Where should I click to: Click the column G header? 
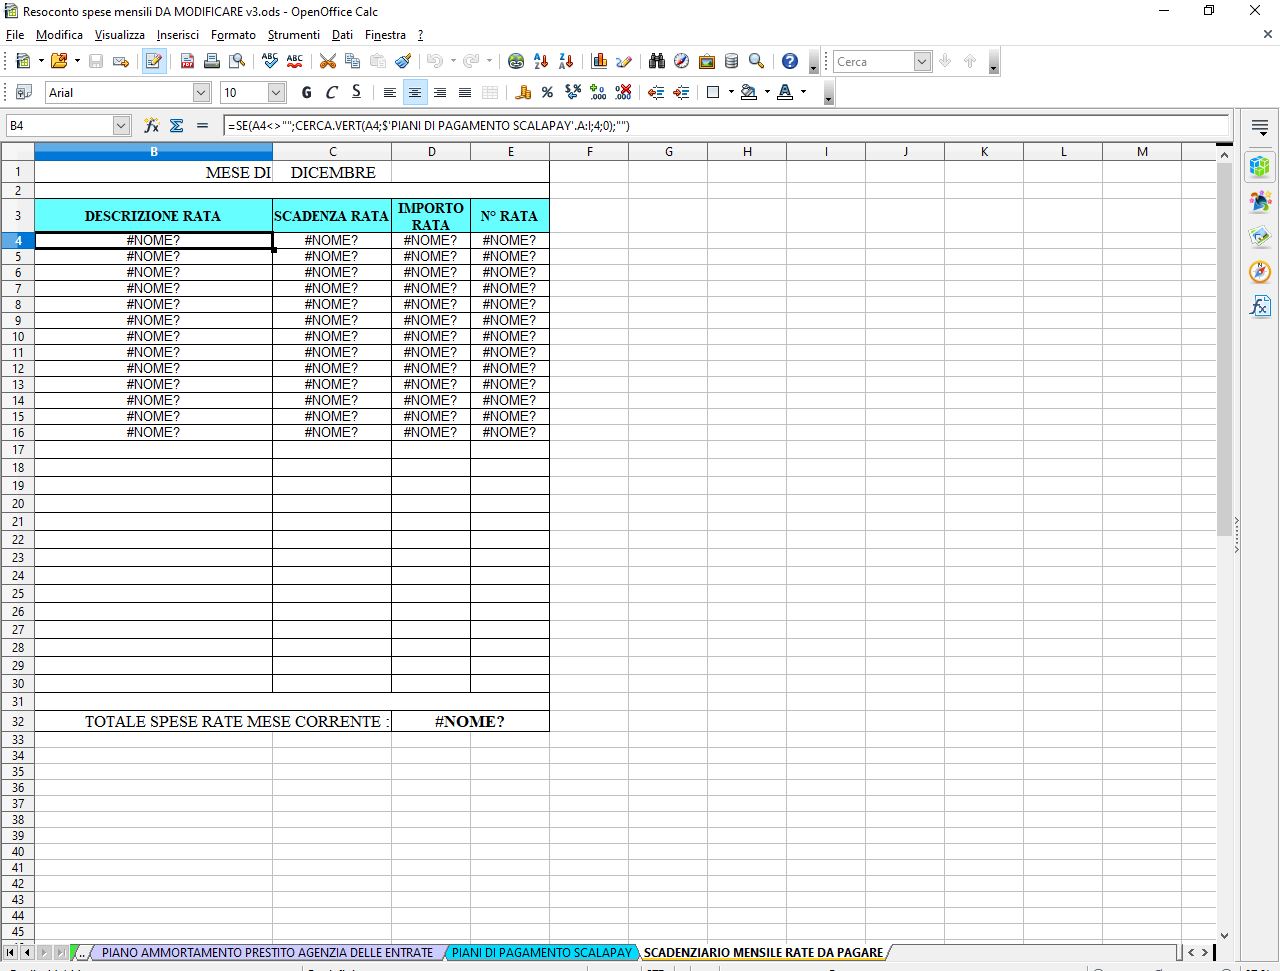click(668, 152)
